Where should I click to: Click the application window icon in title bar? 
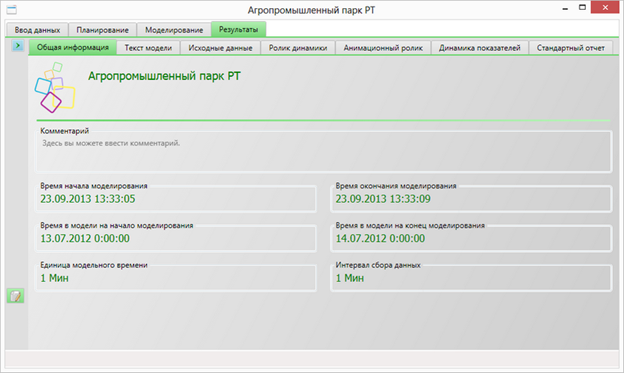[12, 10]
